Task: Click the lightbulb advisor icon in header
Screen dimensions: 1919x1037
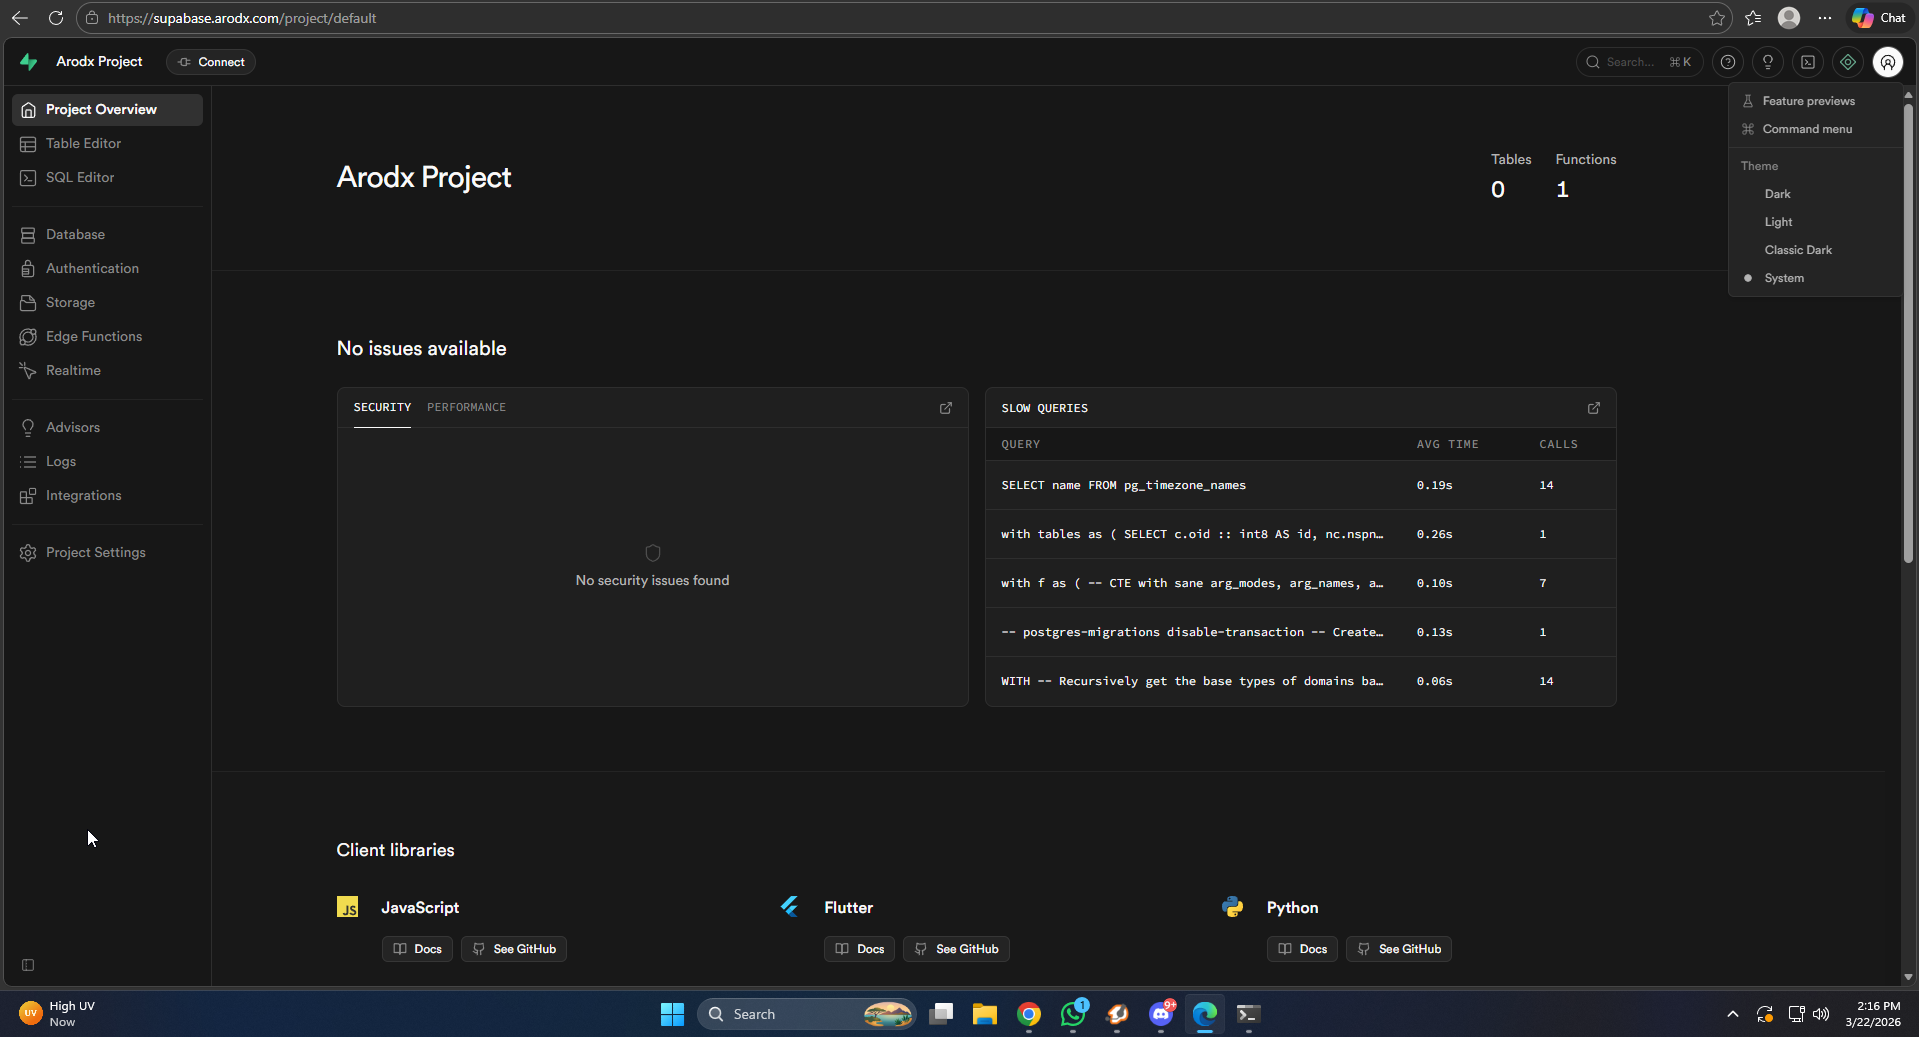Action: (1767, 62)
